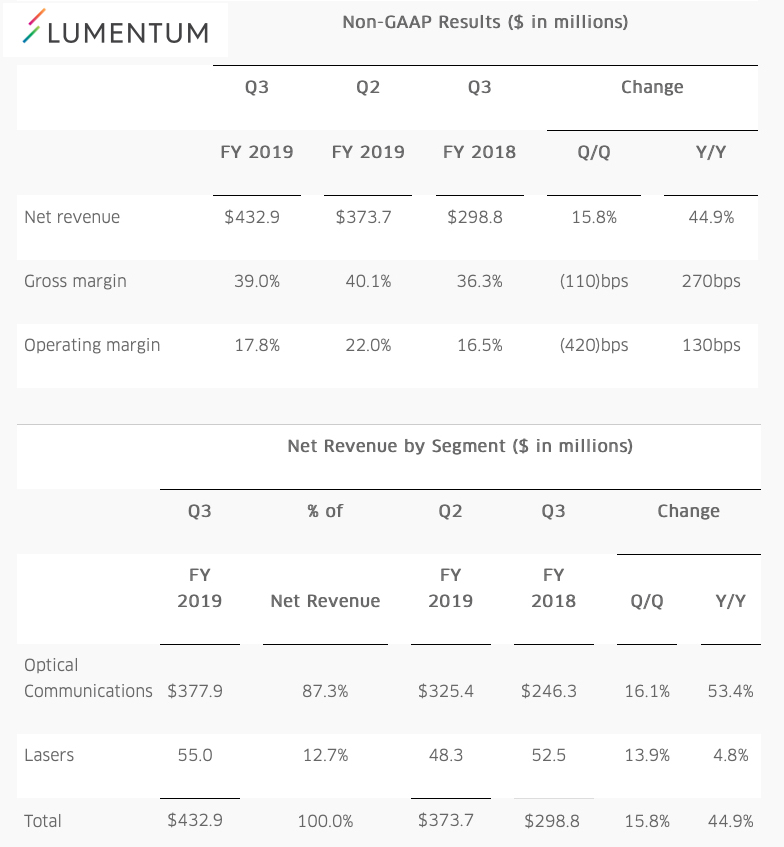Click the (420)bps operating margin change
Viewport: 784px width, 847px height.
pyautogui.click(x=594, y=345)
